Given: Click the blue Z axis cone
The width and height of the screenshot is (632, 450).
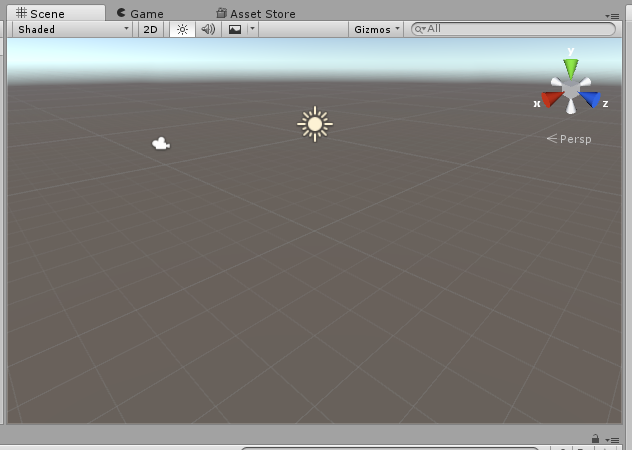Looking at the screenshot, I should pos(590,99).
